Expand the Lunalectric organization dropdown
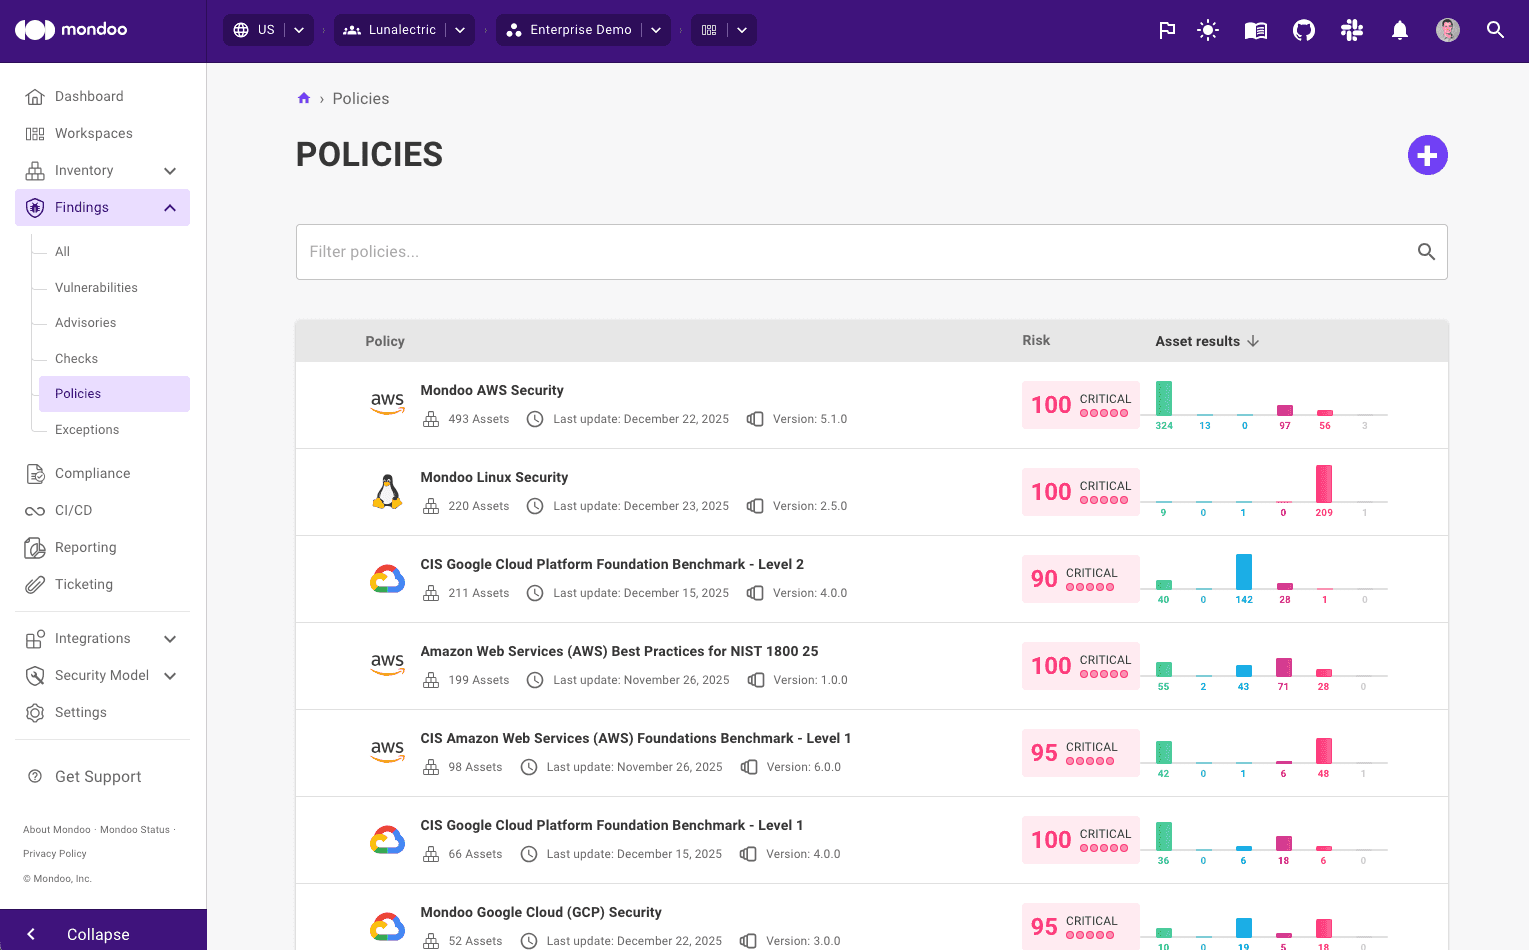1529x950 pixels. click(459, 30)
